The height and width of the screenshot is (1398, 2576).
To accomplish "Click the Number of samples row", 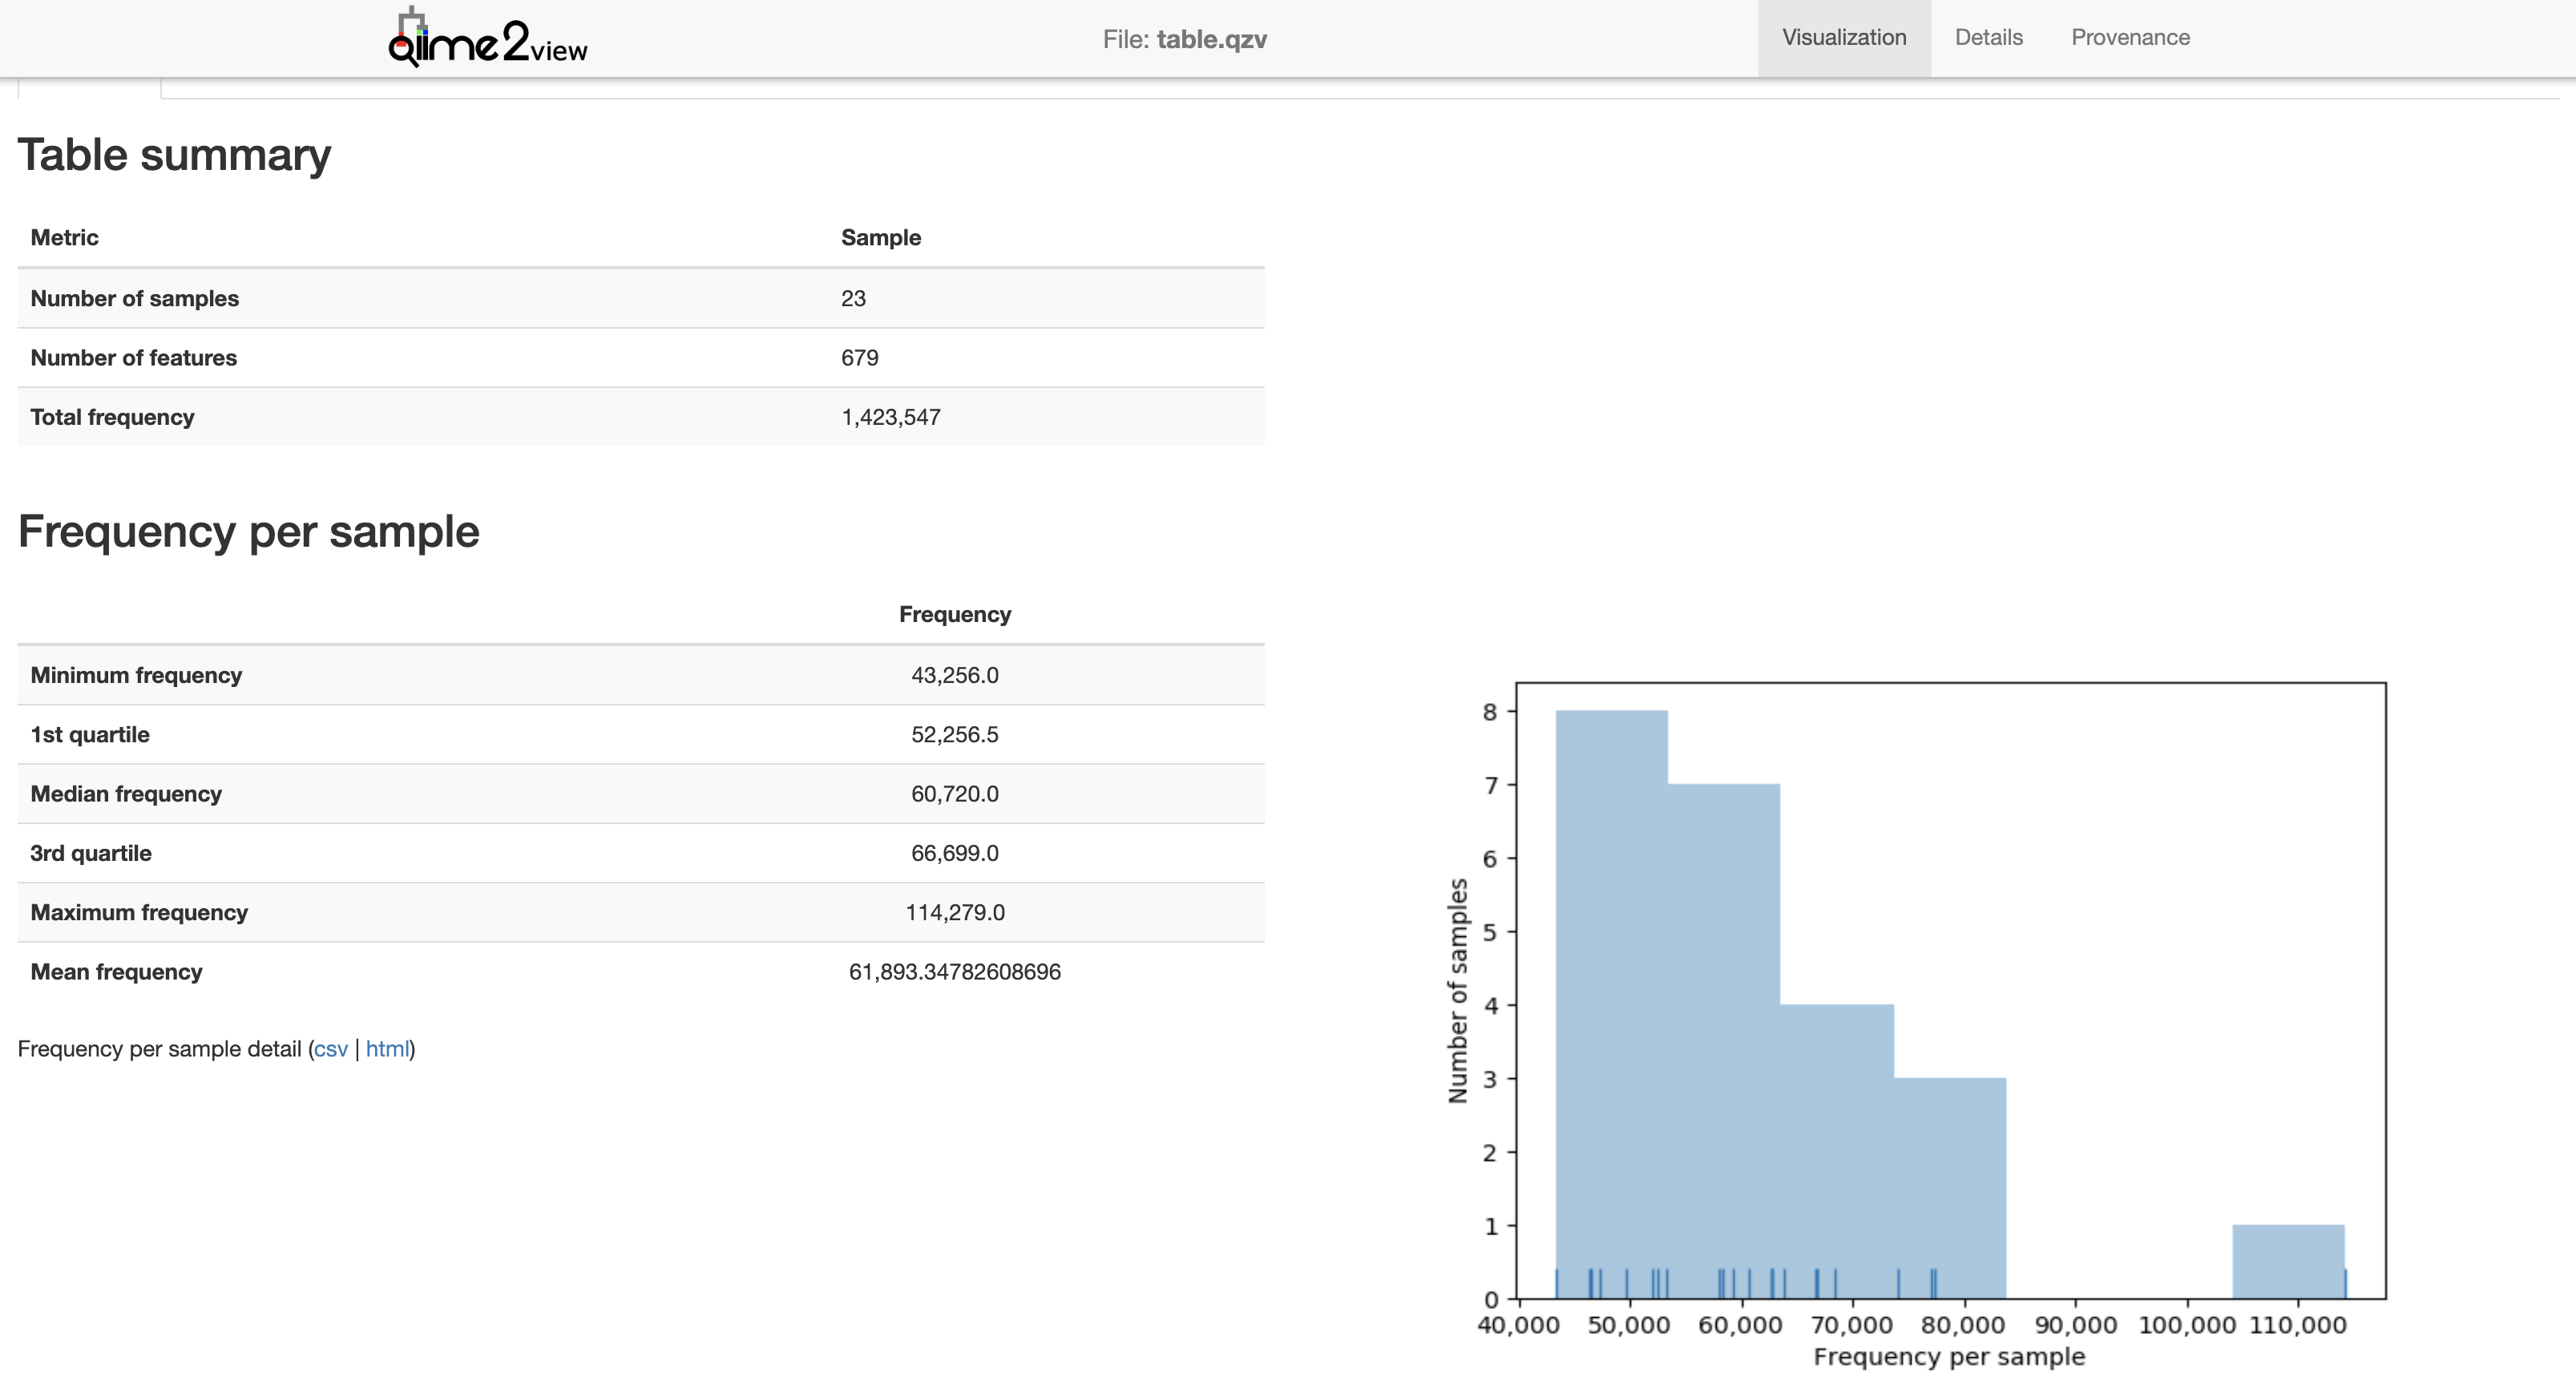I will pos(640,298).
